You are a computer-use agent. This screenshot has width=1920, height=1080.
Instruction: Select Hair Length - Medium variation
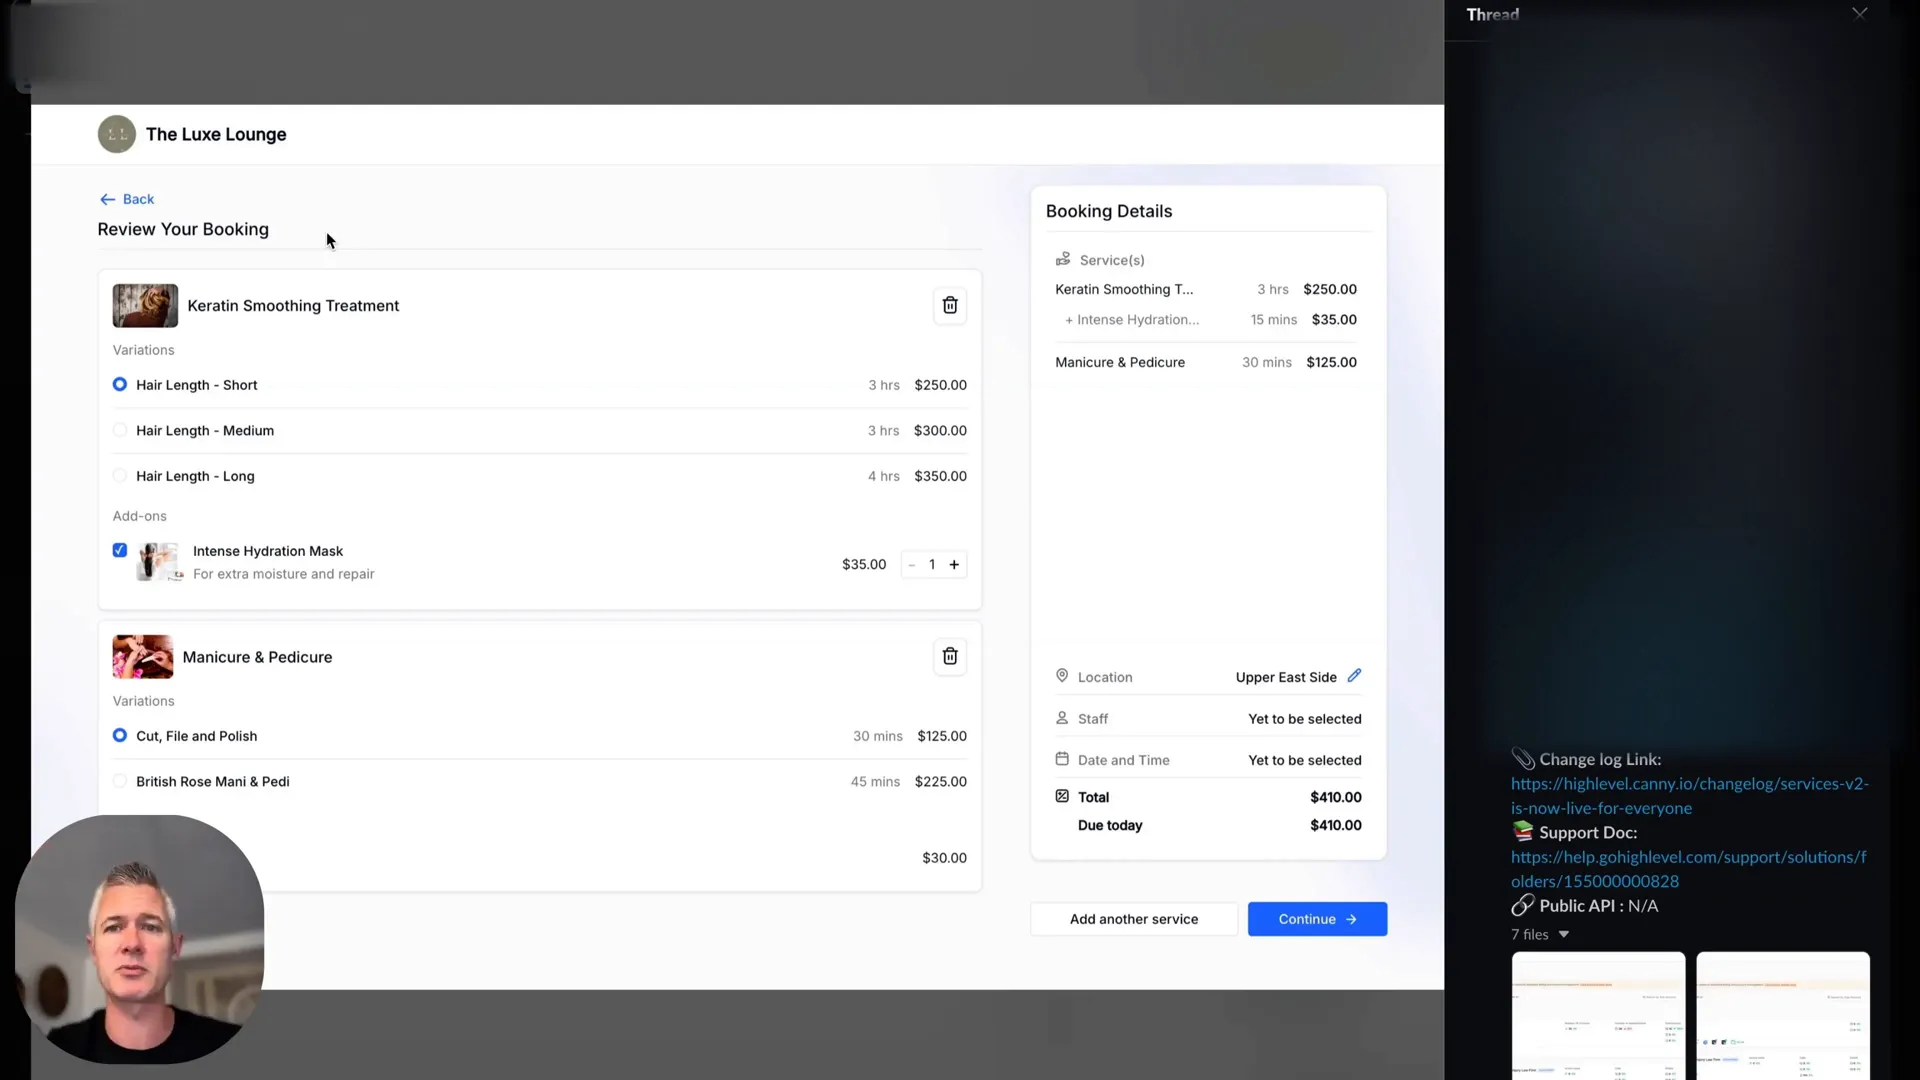click(x=119, y=430)
